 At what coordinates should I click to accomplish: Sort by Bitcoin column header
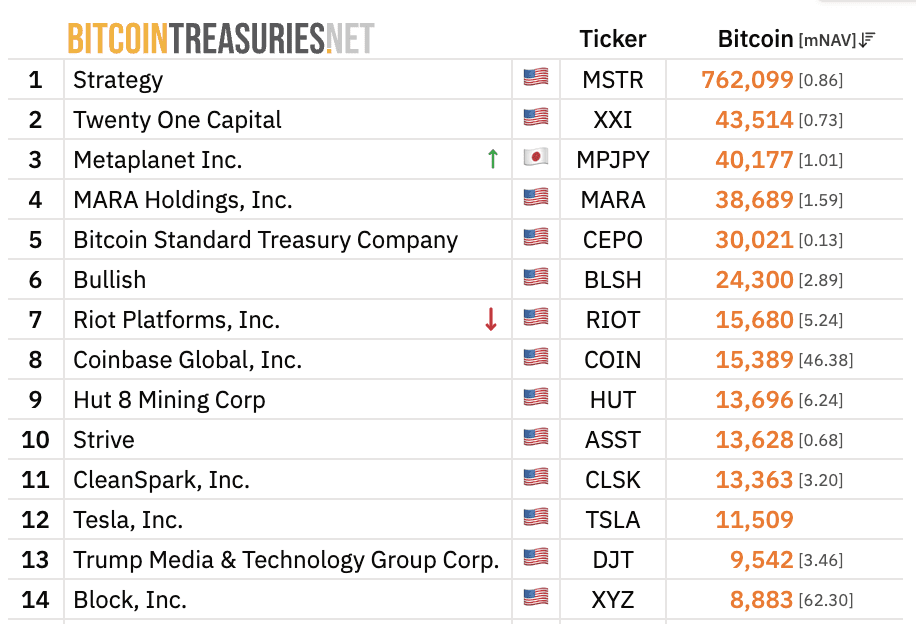tap(755, 39)
